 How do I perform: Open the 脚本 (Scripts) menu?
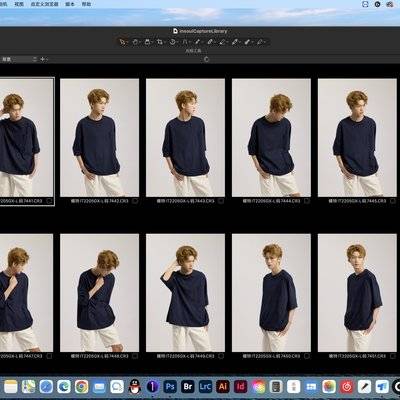point(70,4)
